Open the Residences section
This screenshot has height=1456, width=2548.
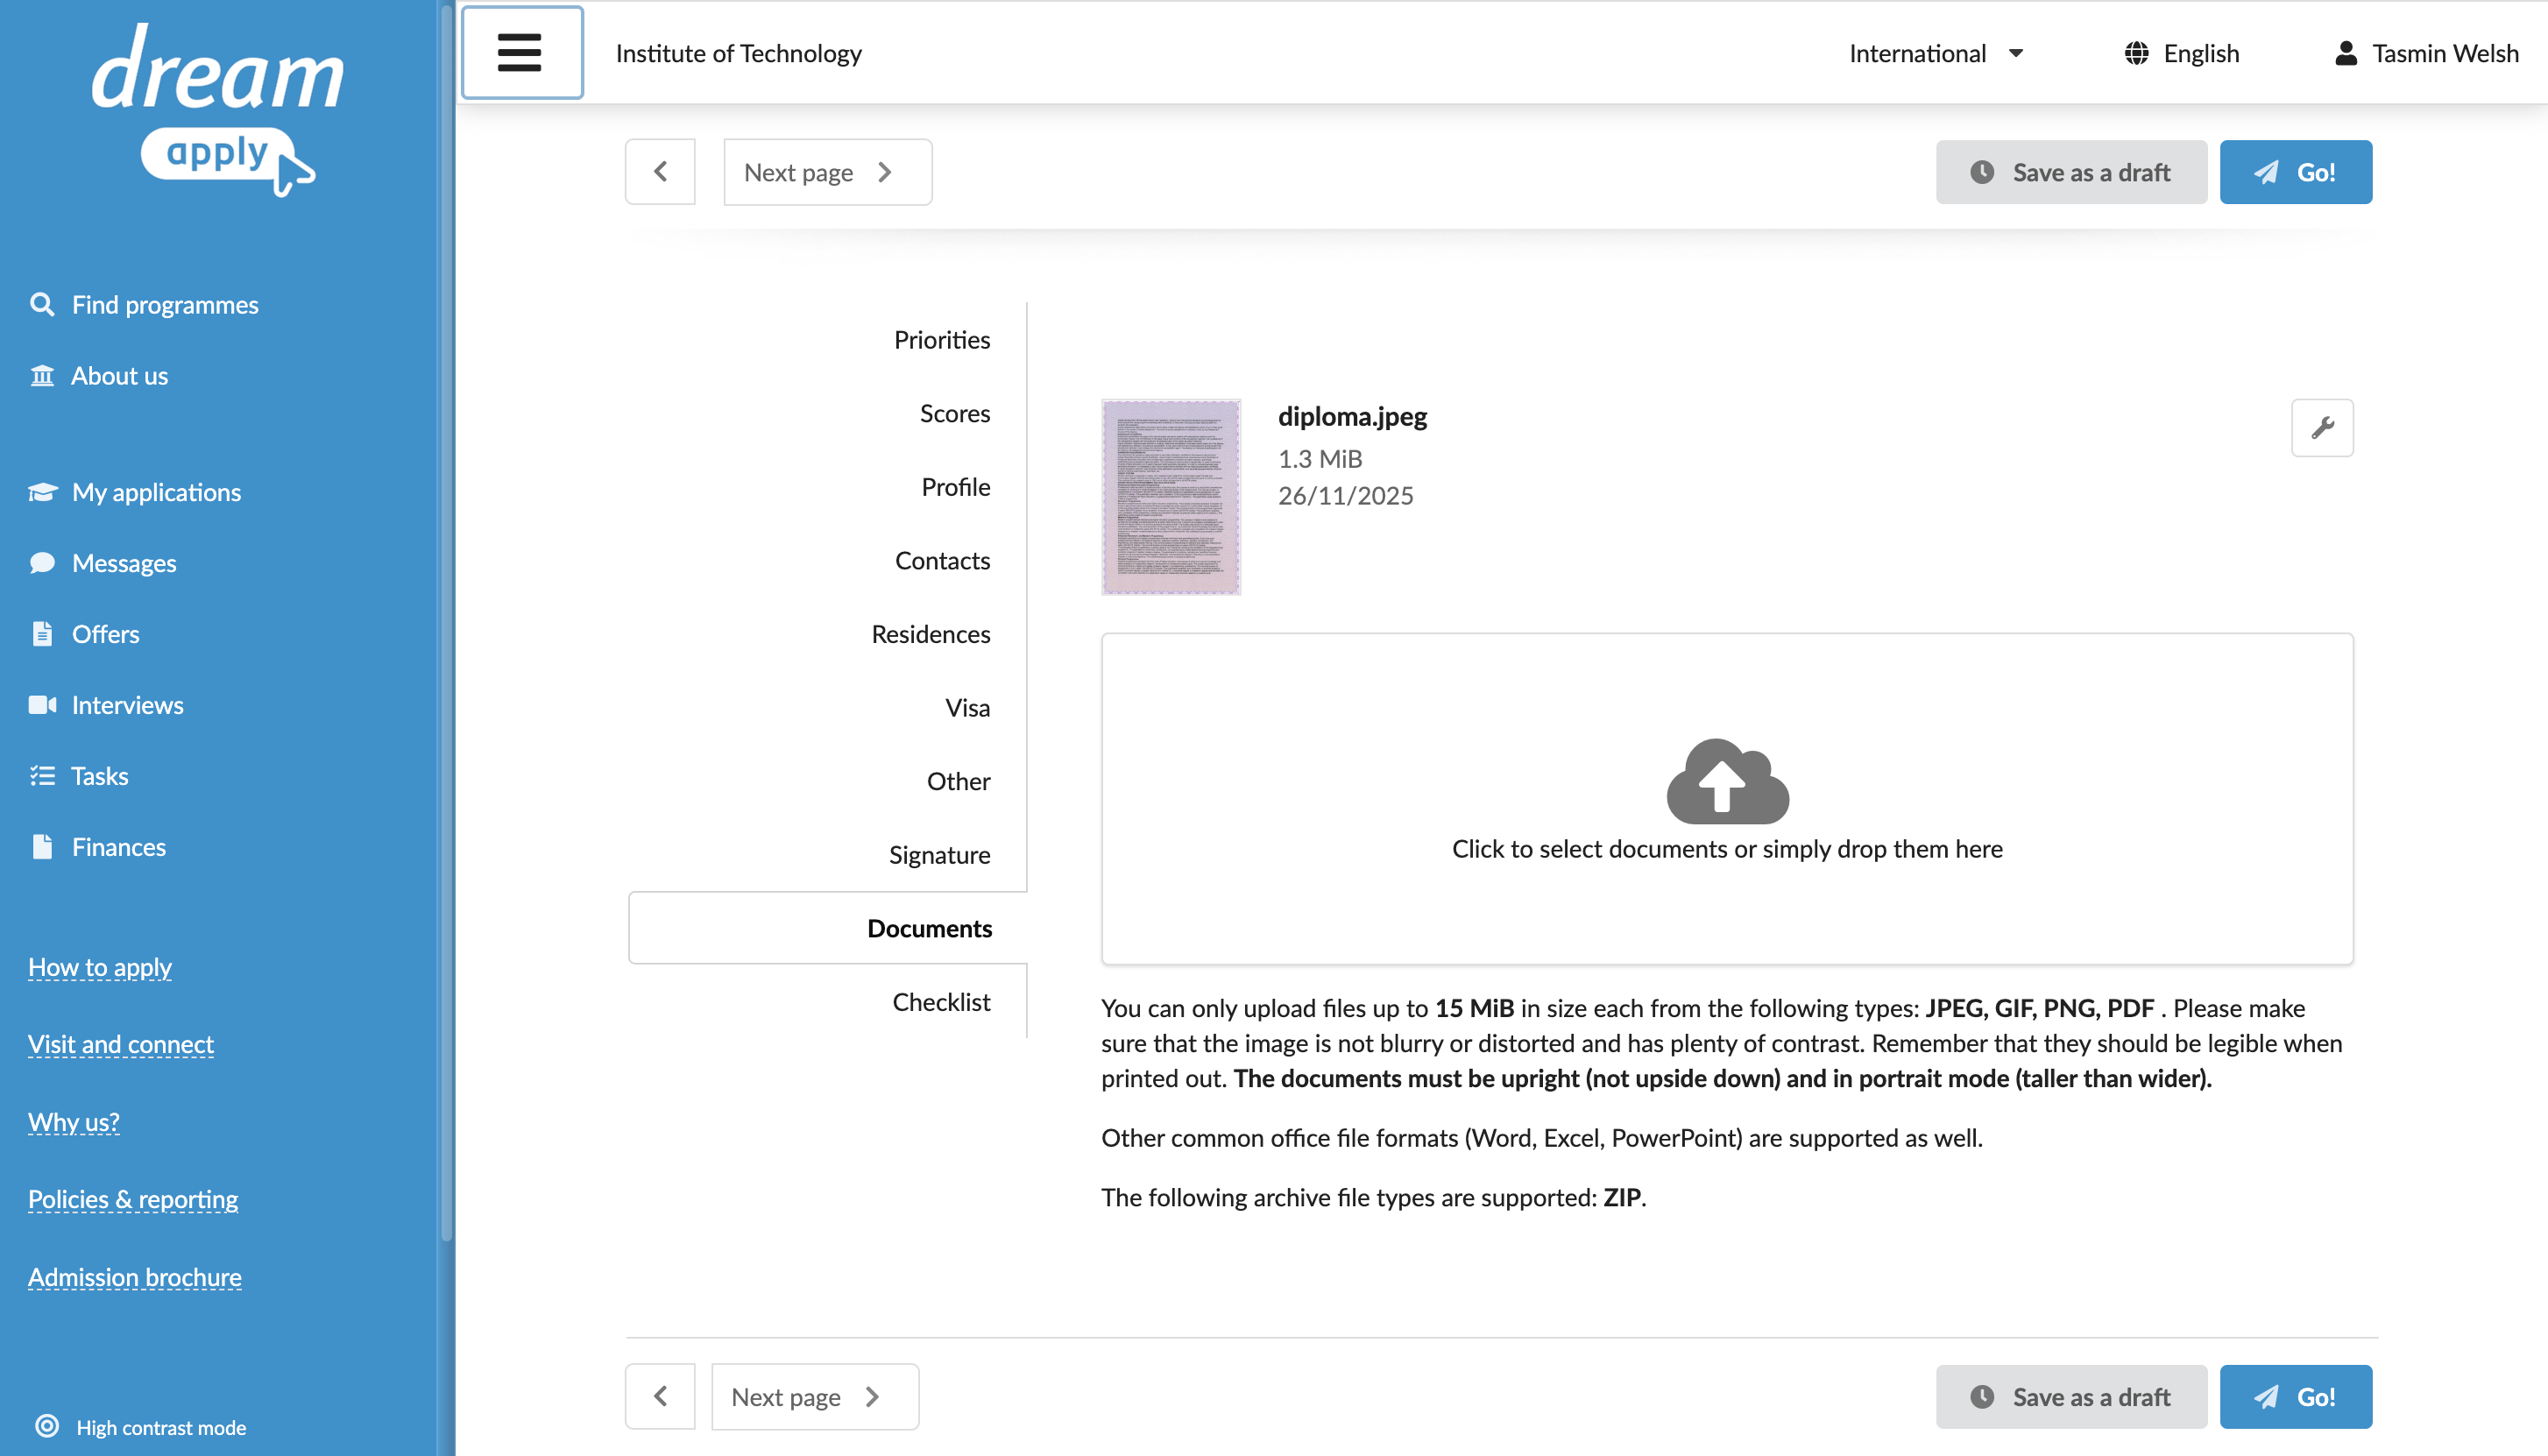[x=931, y=634]
